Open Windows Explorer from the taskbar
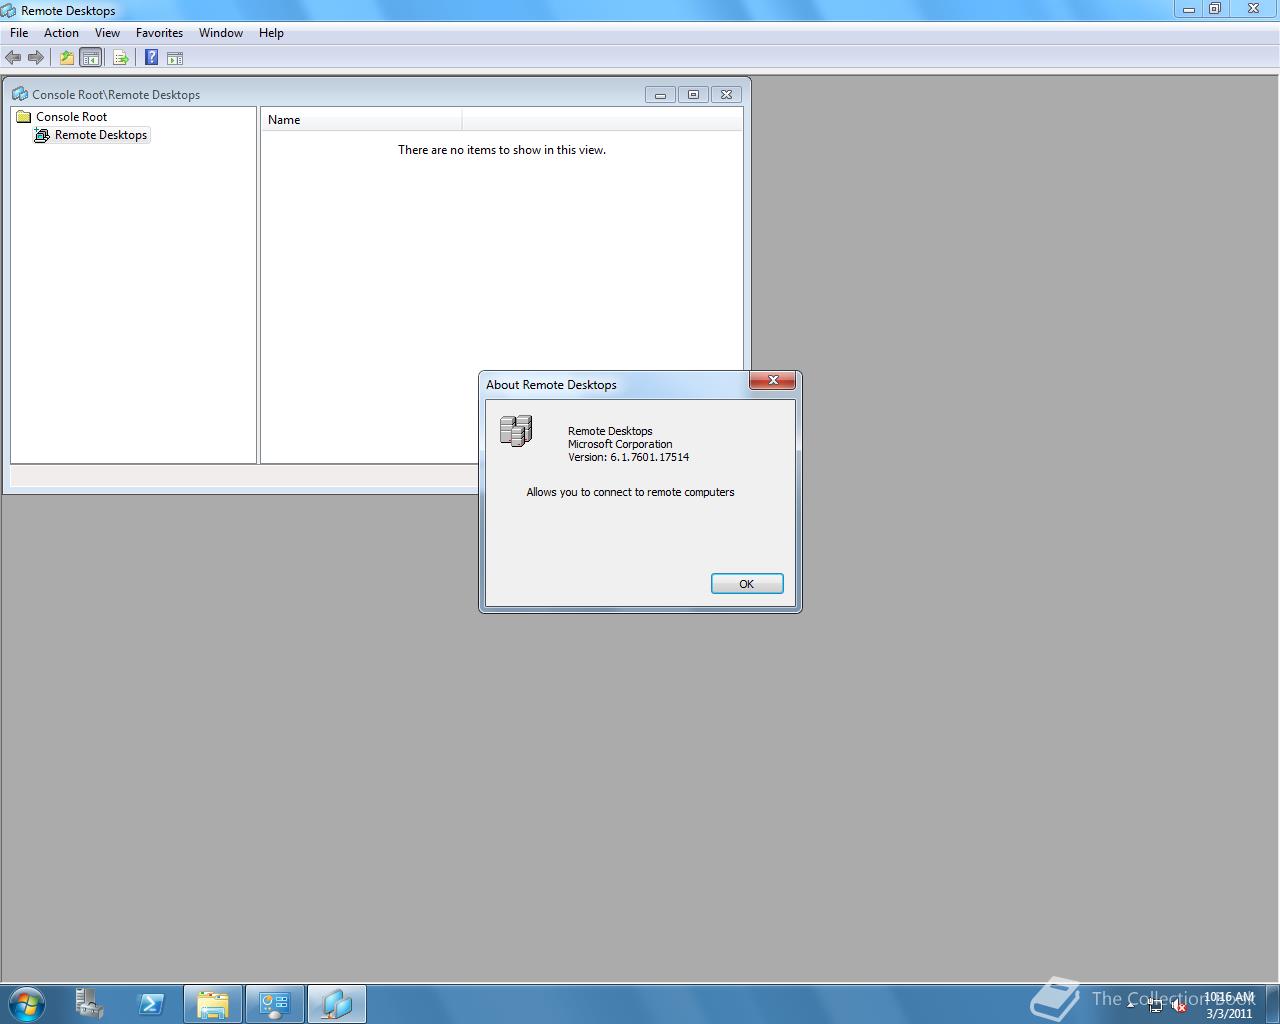The image size is (1280, 1024). [x=212, y=1004]
